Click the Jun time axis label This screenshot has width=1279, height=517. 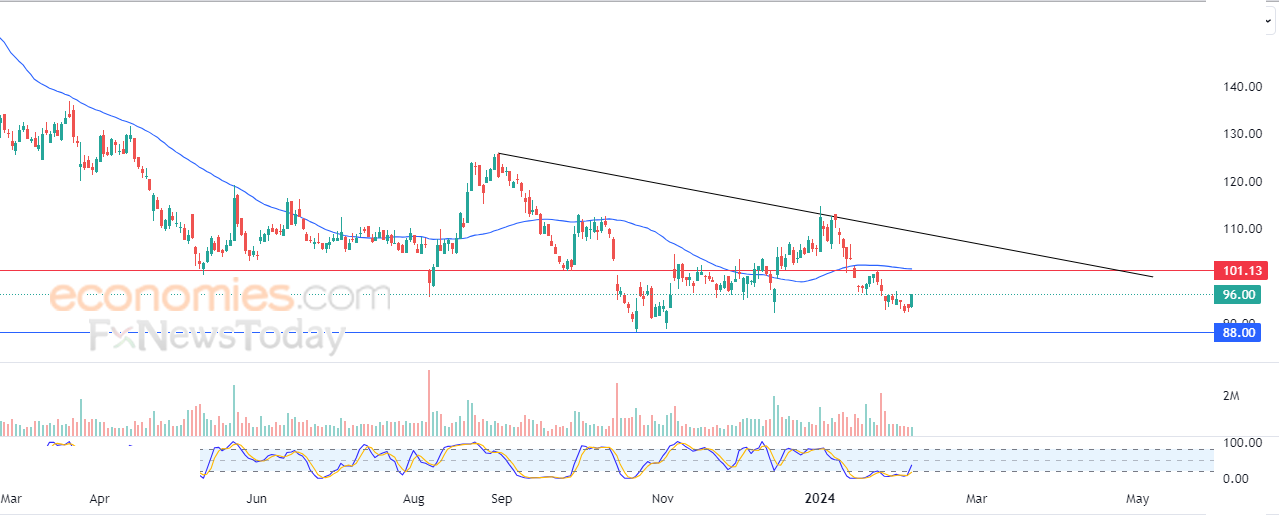pyautogui.click(x=257, y=497)
